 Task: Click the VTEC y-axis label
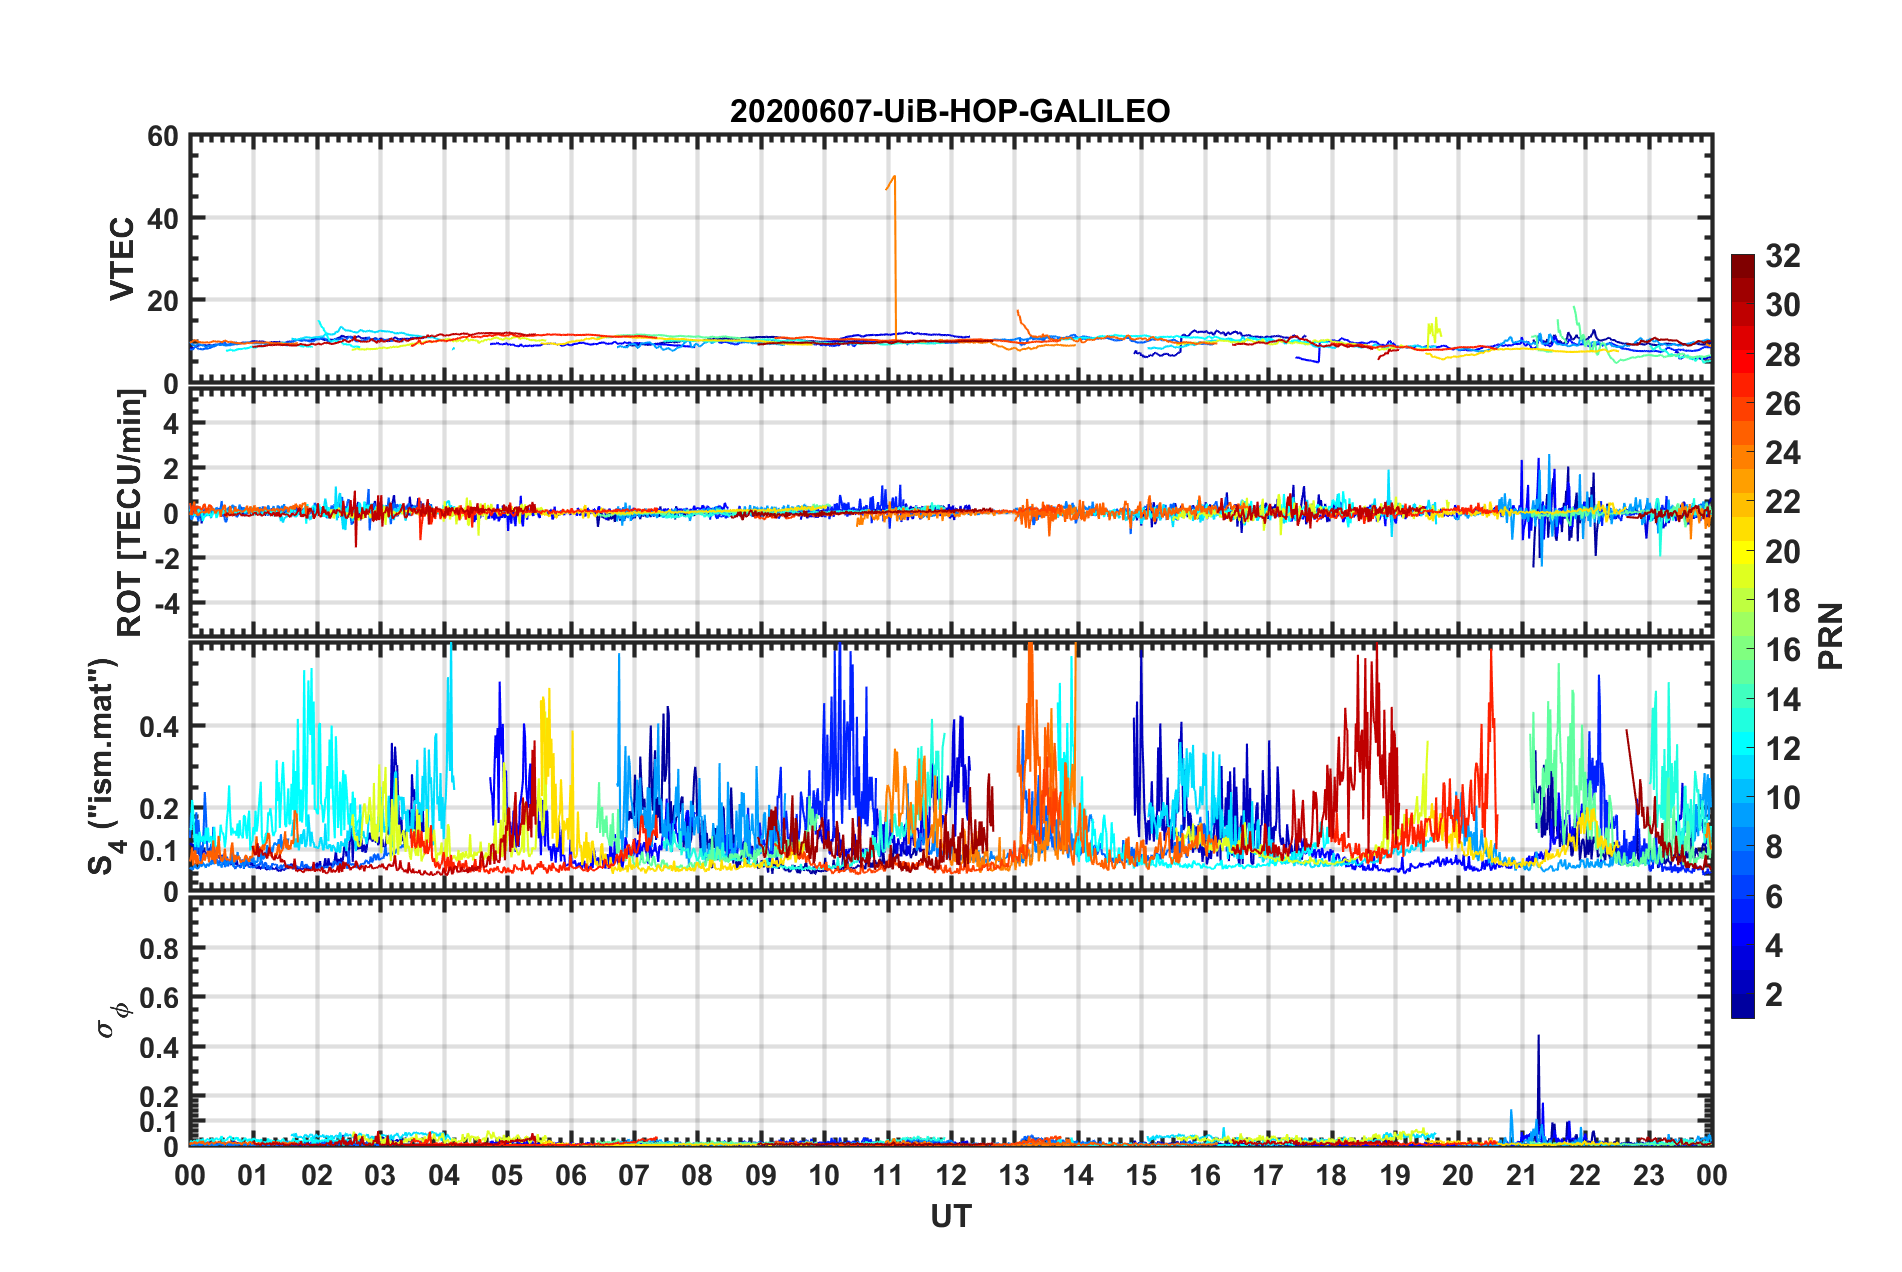(122, 258)
